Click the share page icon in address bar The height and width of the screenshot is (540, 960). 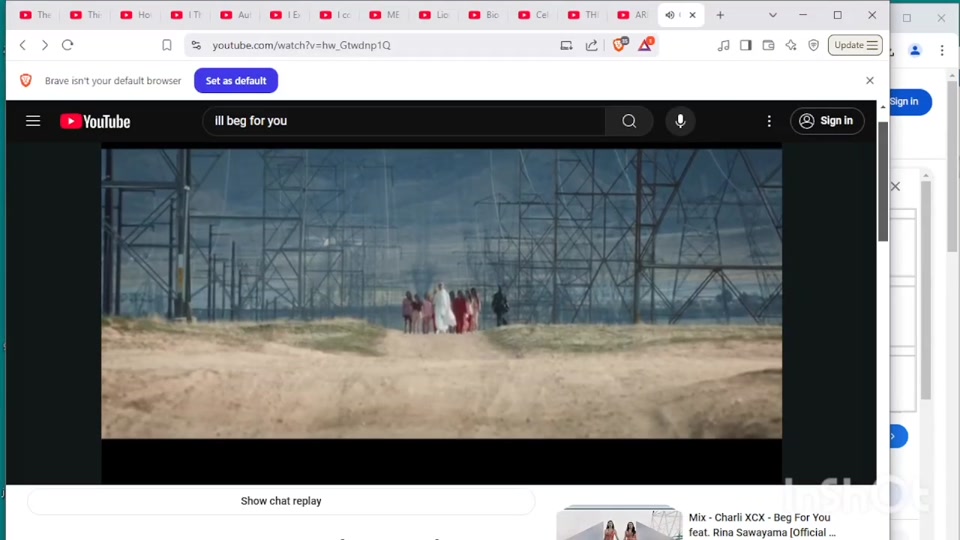pyautogui.click(x=592, y=45)
